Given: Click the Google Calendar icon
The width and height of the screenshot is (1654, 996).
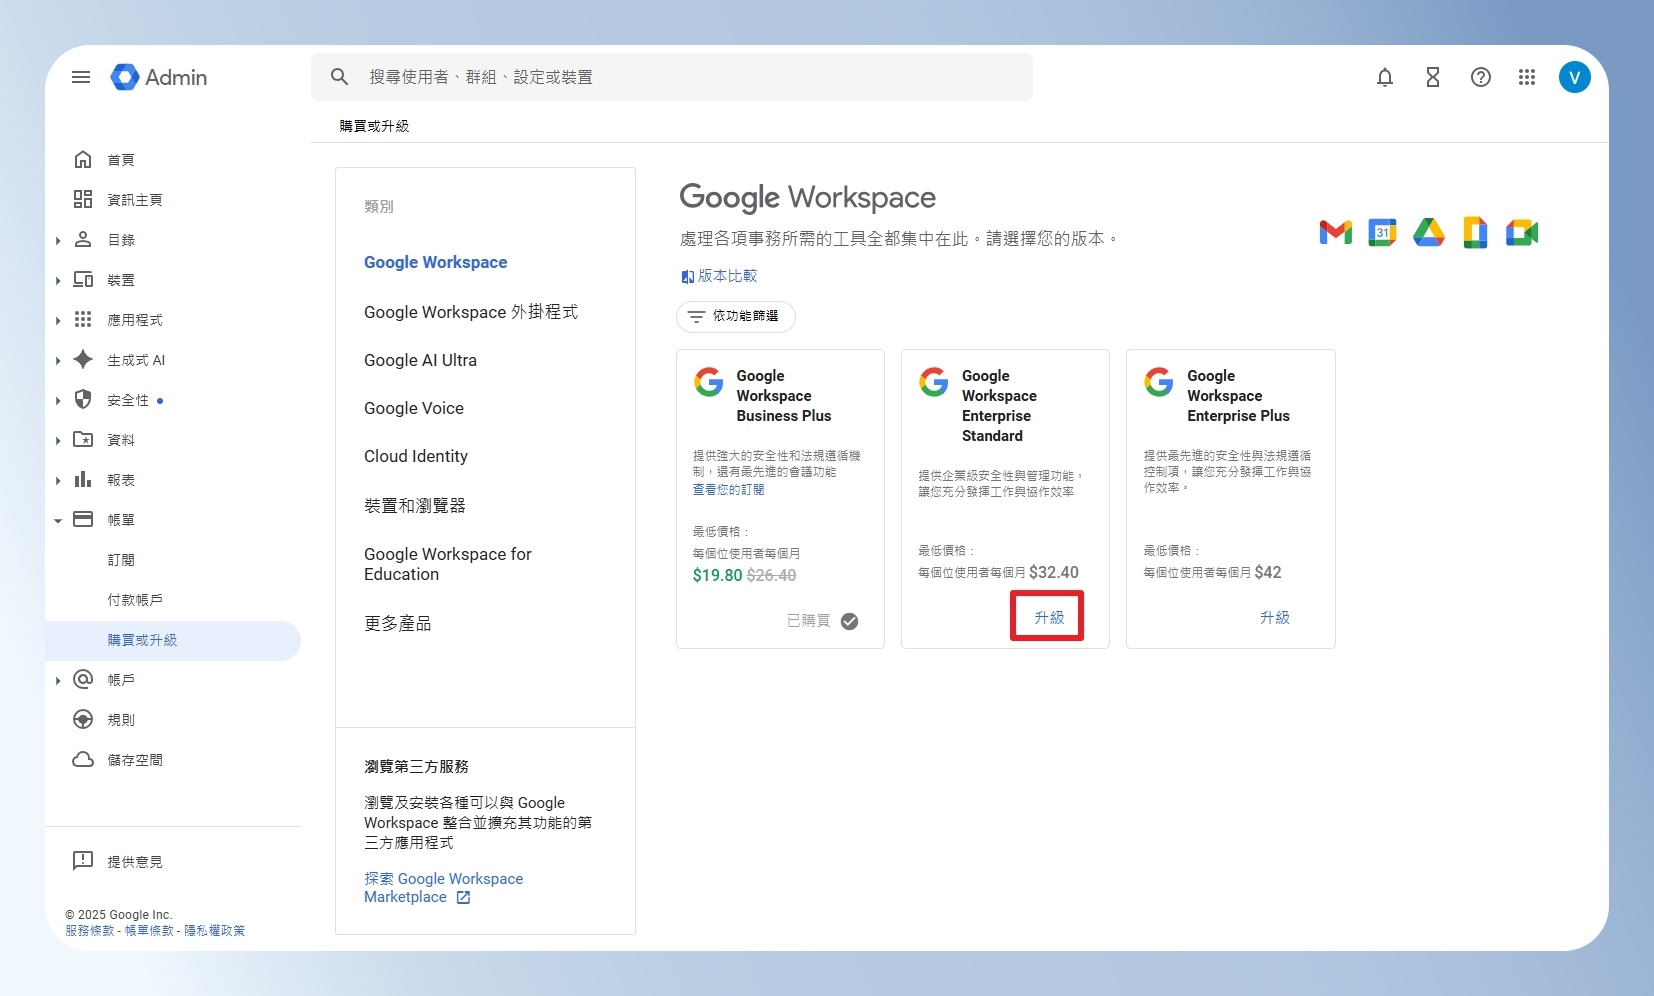Looking at the screenshot, I should point(1382,232).
